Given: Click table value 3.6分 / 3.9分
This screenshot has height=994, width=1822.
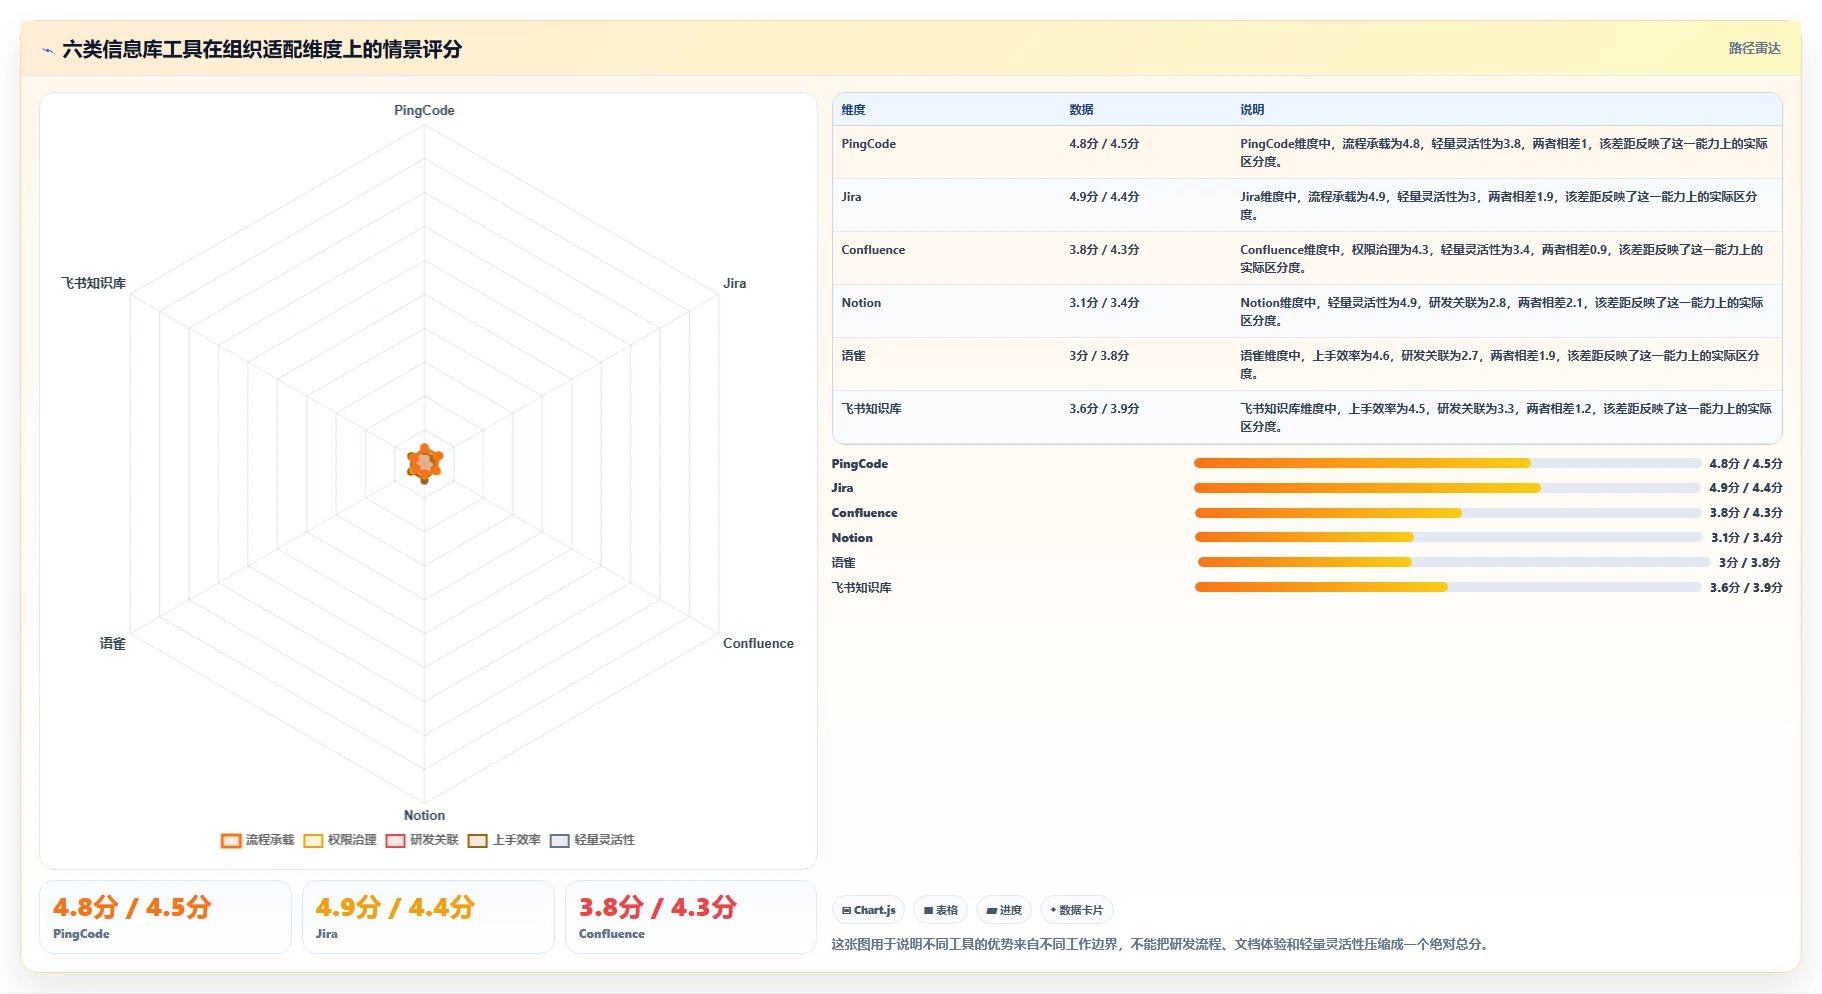Looking at the screenshot, I should [x=1104, y=409].
